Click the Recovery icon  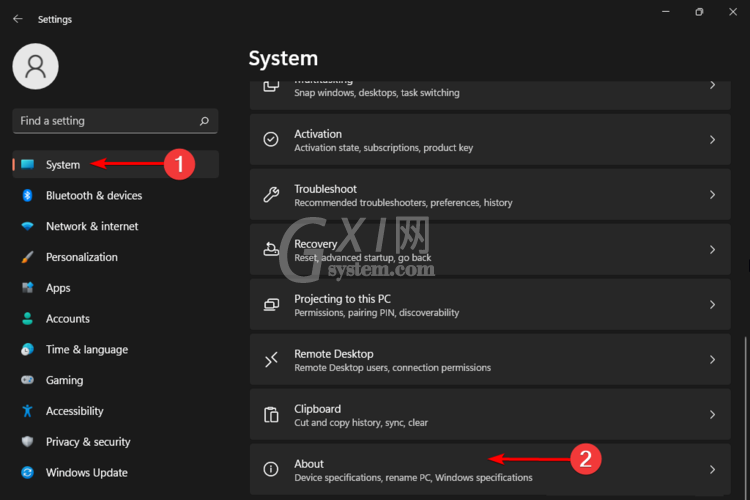coord(271,249)
